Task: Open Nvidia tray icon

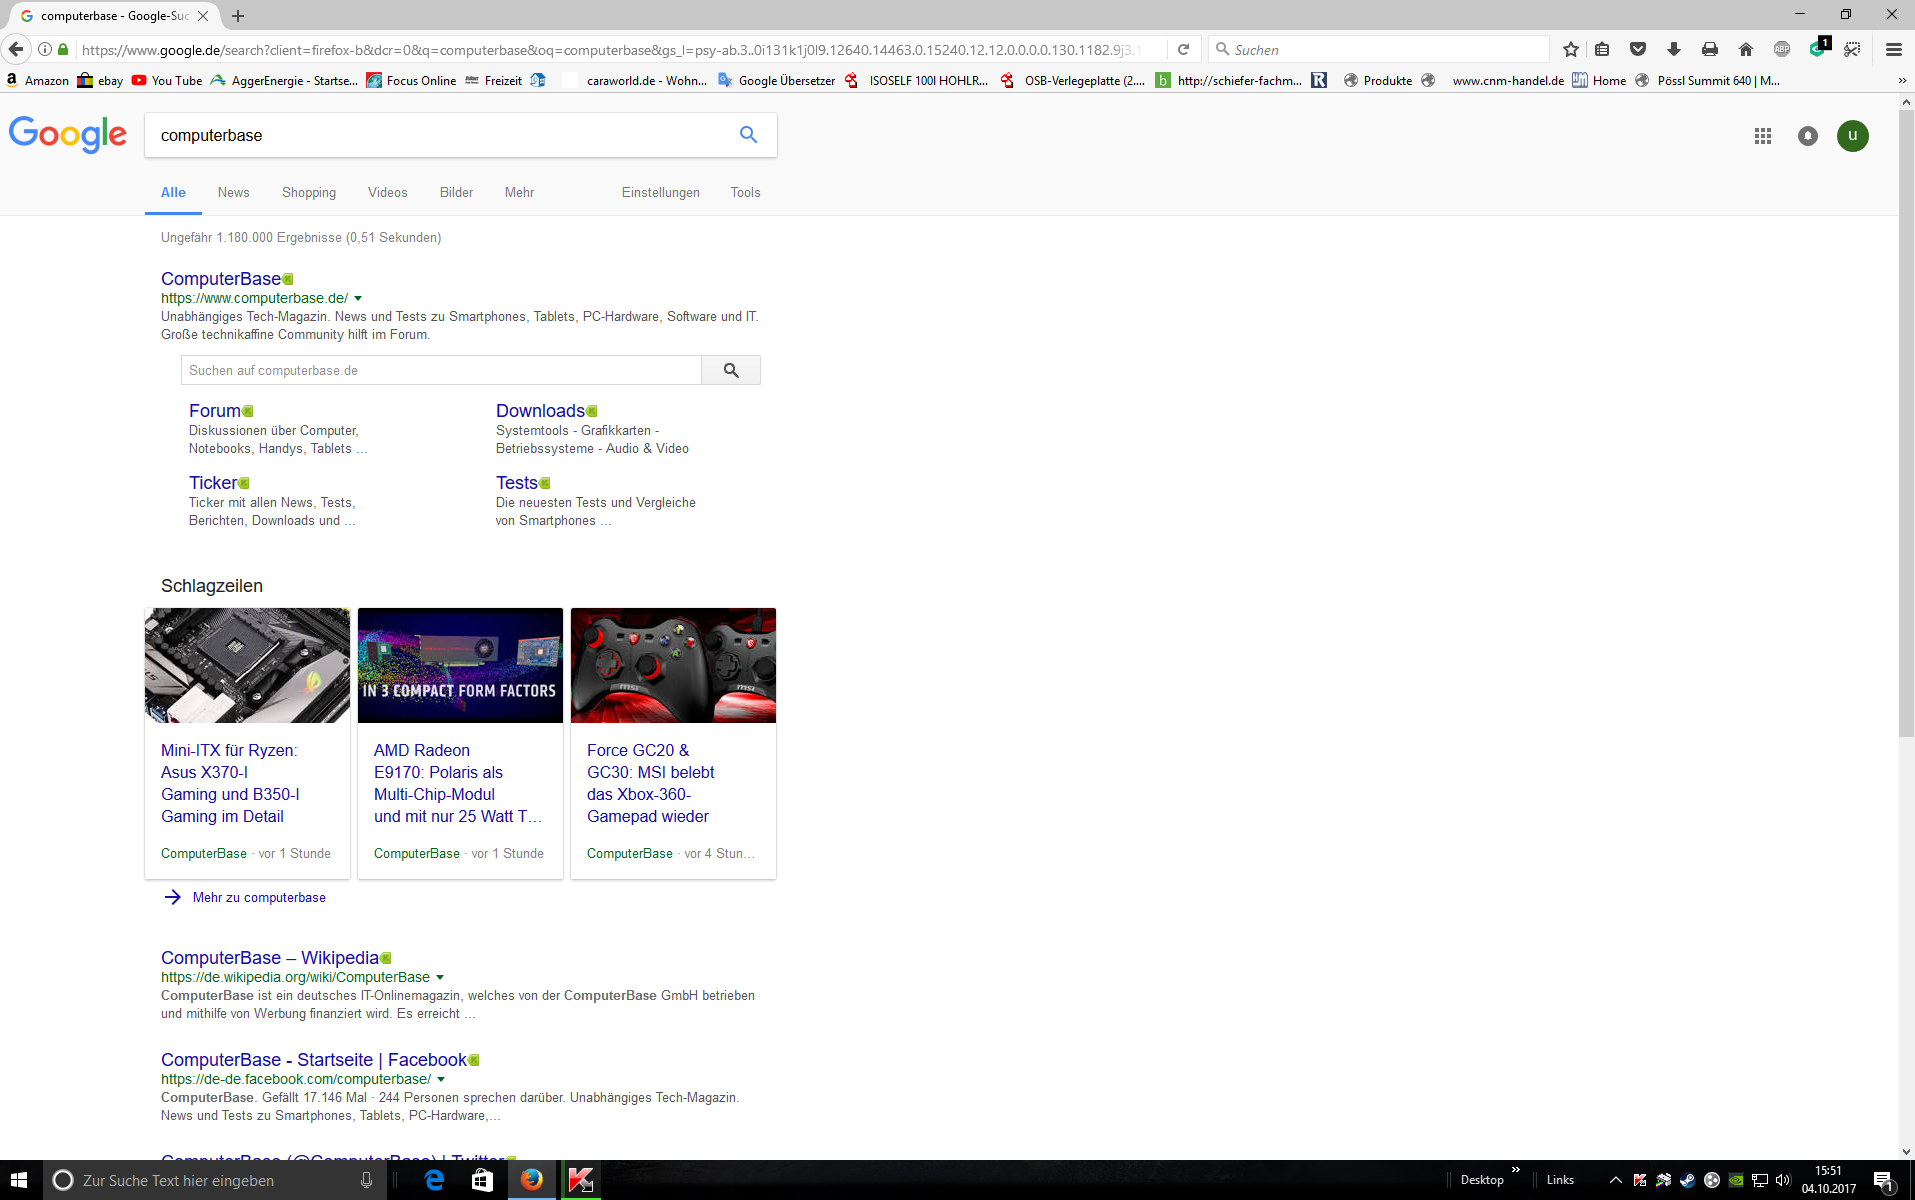Action: (x=1736, y=1180)
